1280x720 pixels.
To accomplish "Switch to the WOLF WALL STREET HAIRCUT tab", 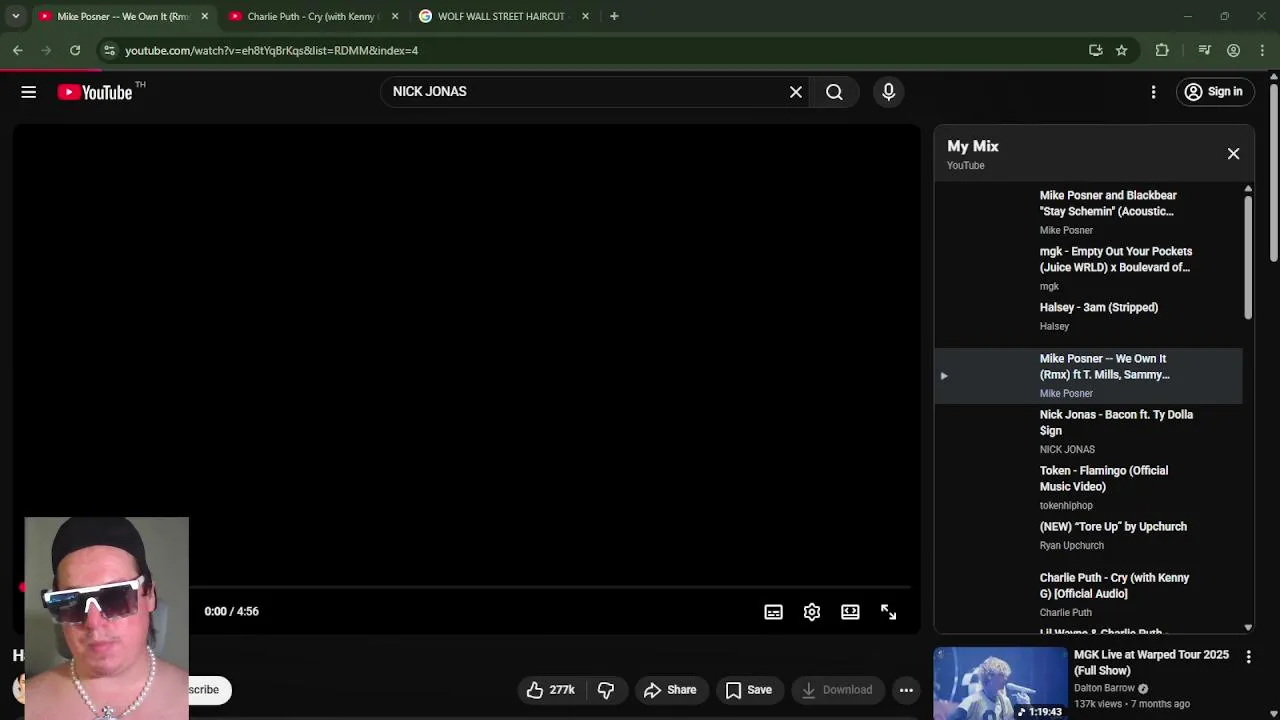I will pos(501,16).
